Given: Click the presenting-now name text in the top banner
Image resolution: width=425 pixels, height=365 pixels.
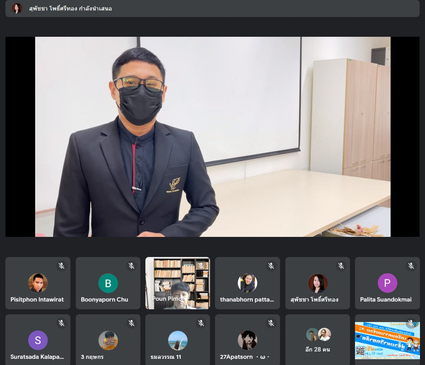Looking at the screenshot, I should [70, 9].
